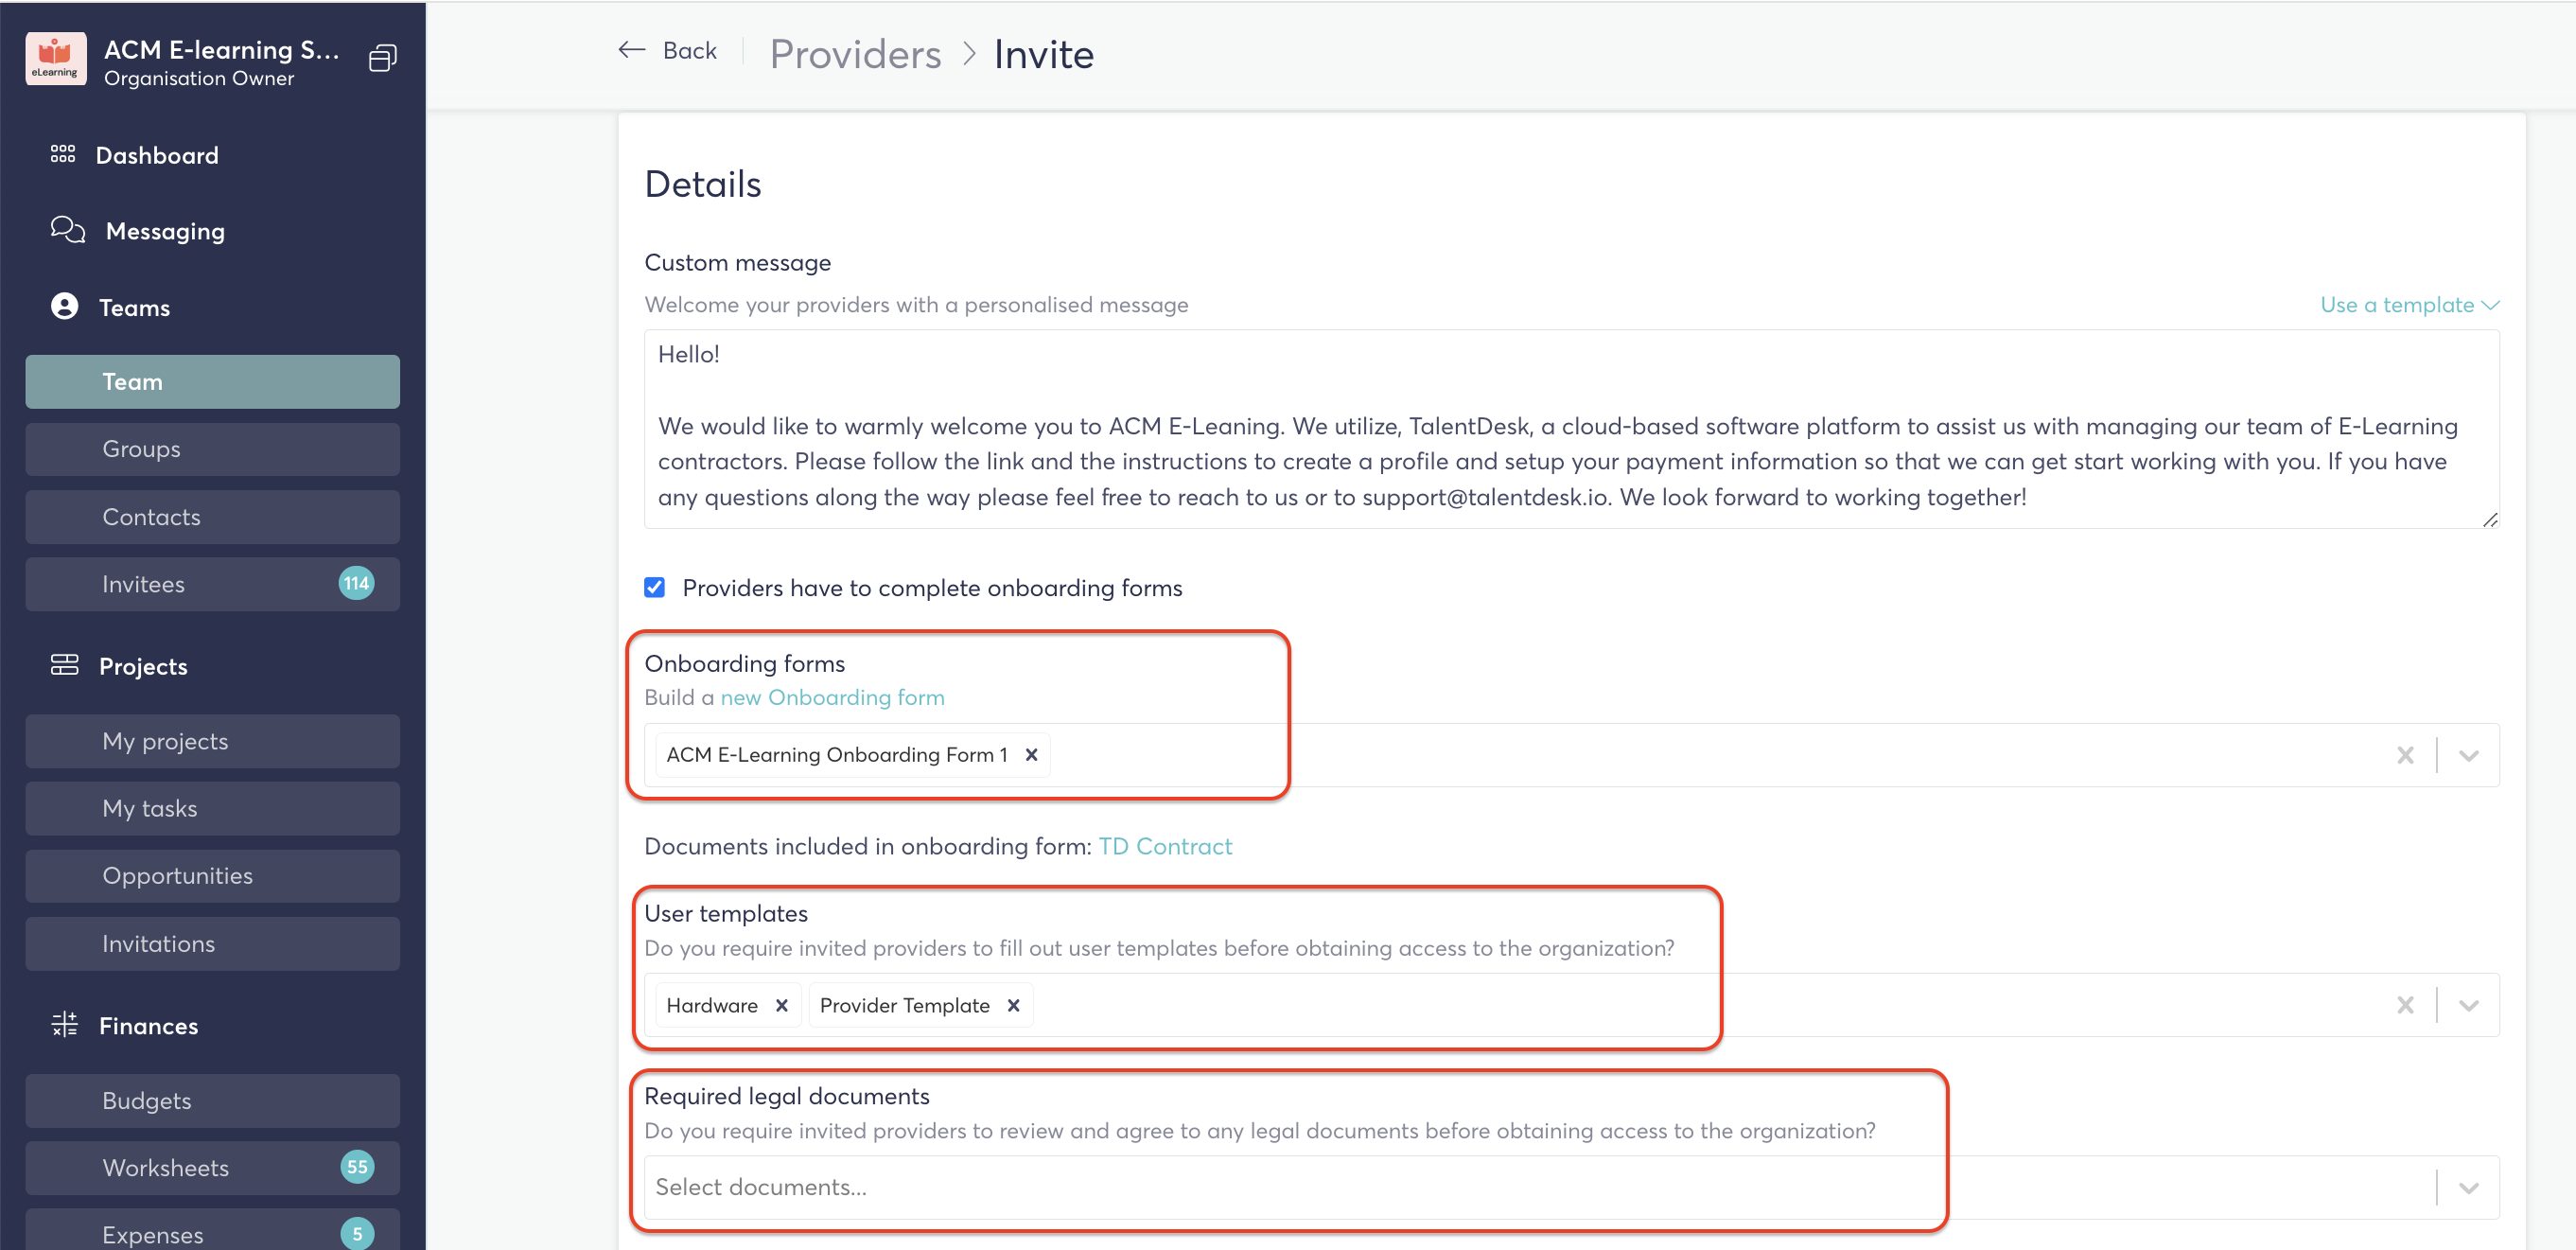The image size is (2576, 1250).
Task: Click the ACM eLearning organisation logo
Action: tap(55, 60)
